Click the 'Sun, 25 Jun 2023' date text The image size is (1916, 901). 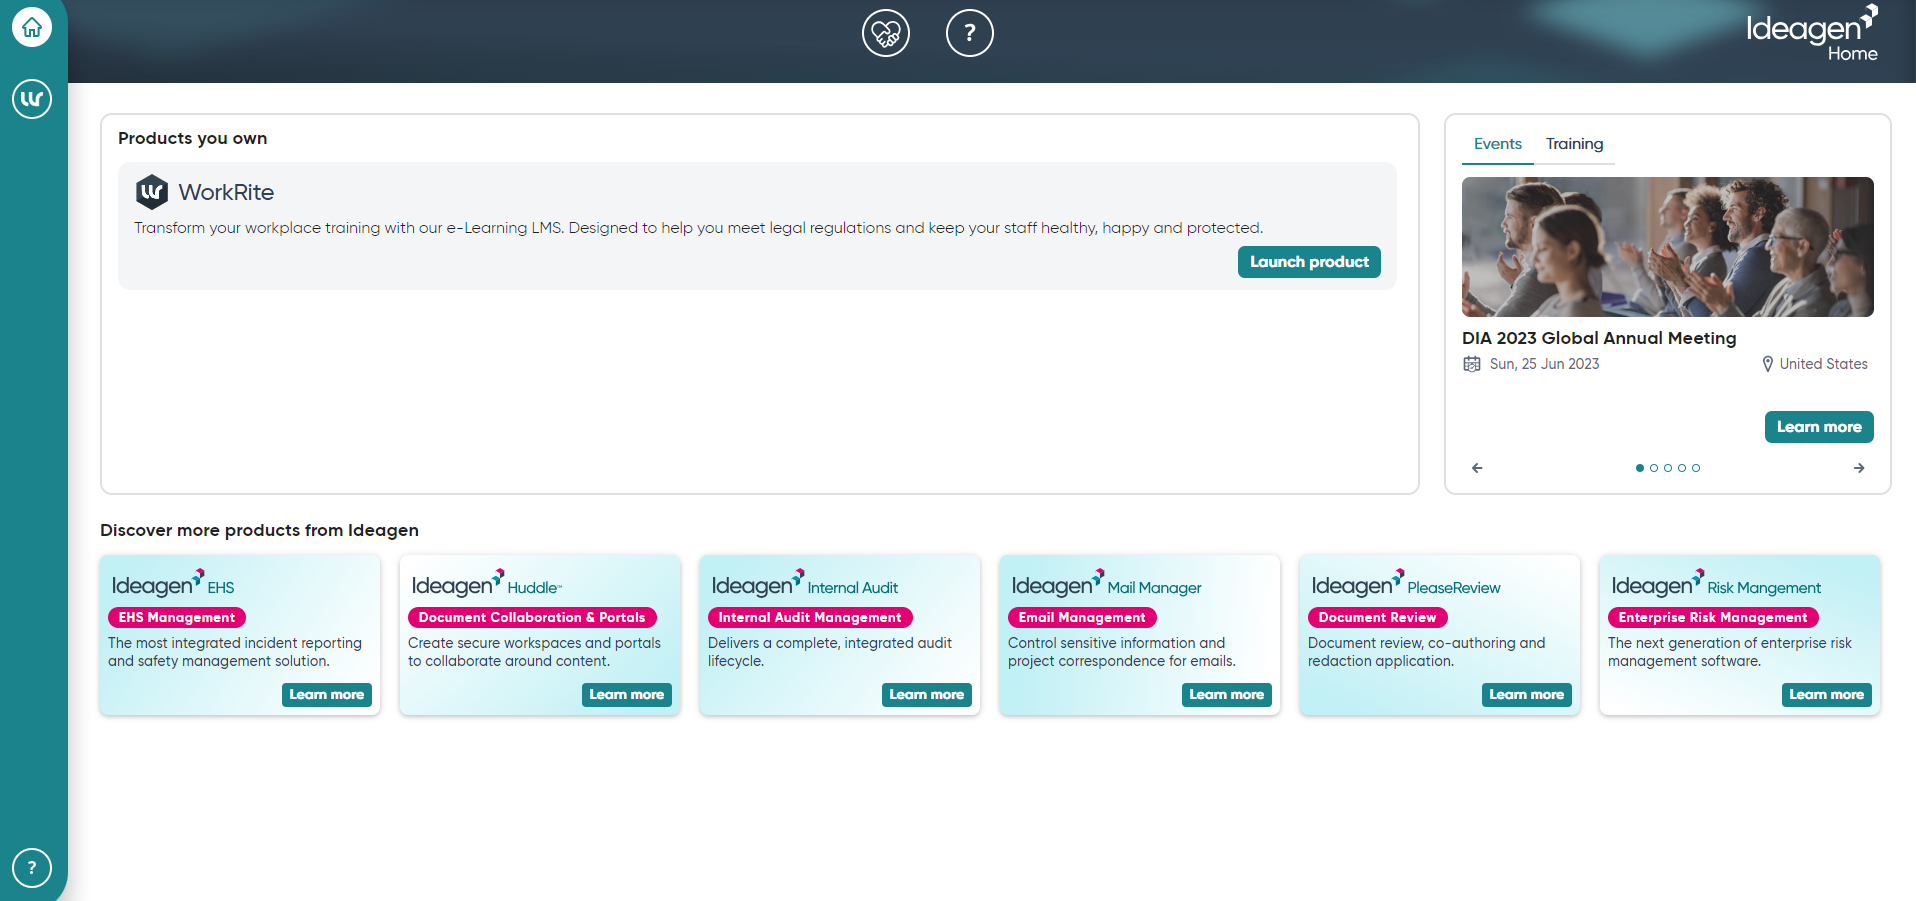pos(1544,364)
